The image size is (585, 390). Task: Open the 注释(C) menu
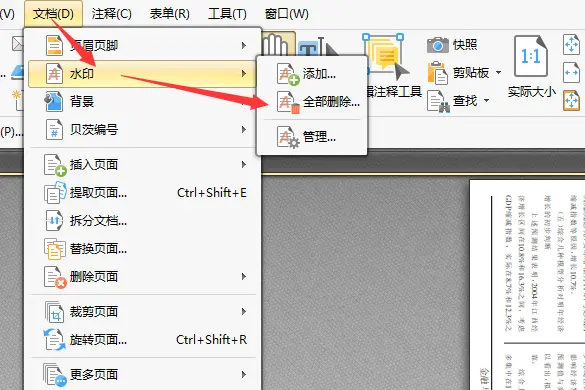[112, 14]
